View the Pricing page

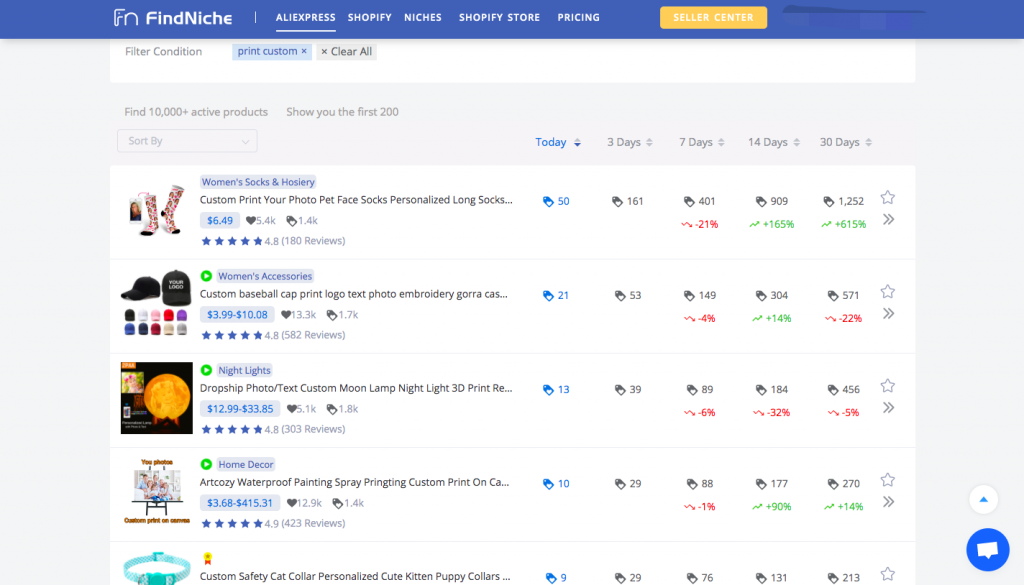click(x=579, y=18)
